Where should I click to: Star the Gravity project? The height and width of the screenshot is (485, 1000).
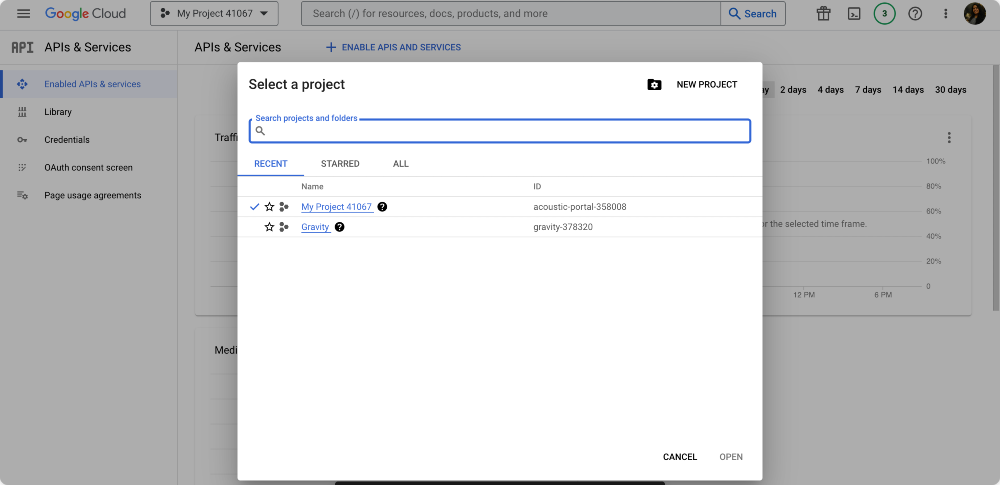[x=269, y=227]
